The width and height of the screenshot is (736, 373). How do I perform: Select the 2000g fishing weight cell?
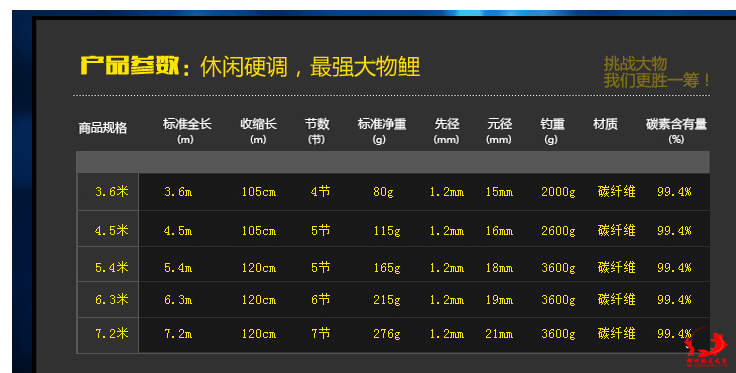tap(558, 192)
